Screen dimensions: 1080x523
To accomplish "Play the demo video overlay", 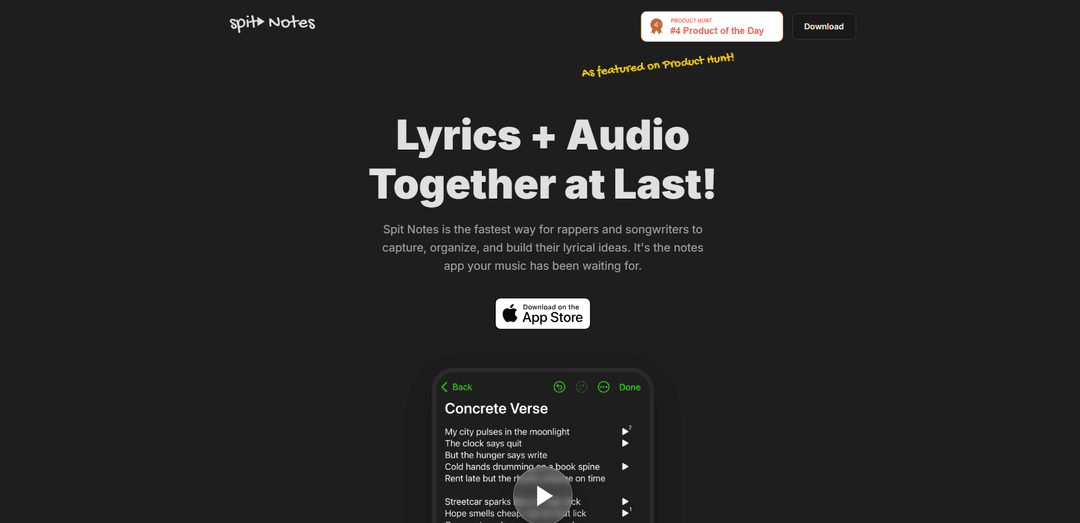I will pos(543,496).
